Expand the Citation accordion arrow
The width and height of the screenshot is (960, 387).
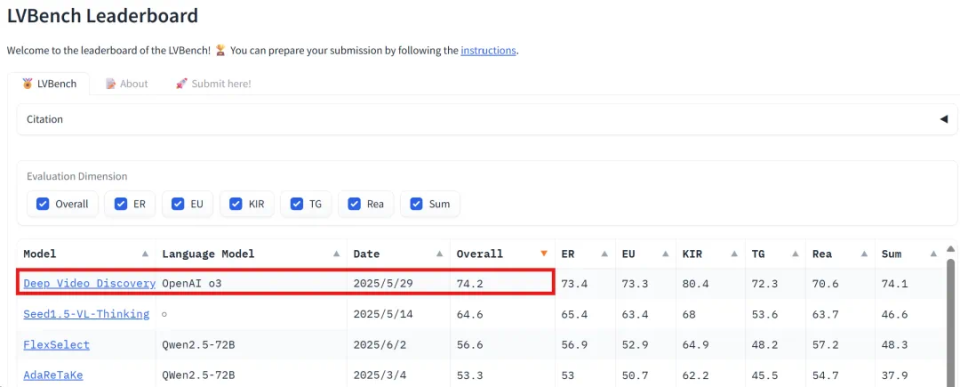(943, 119)
